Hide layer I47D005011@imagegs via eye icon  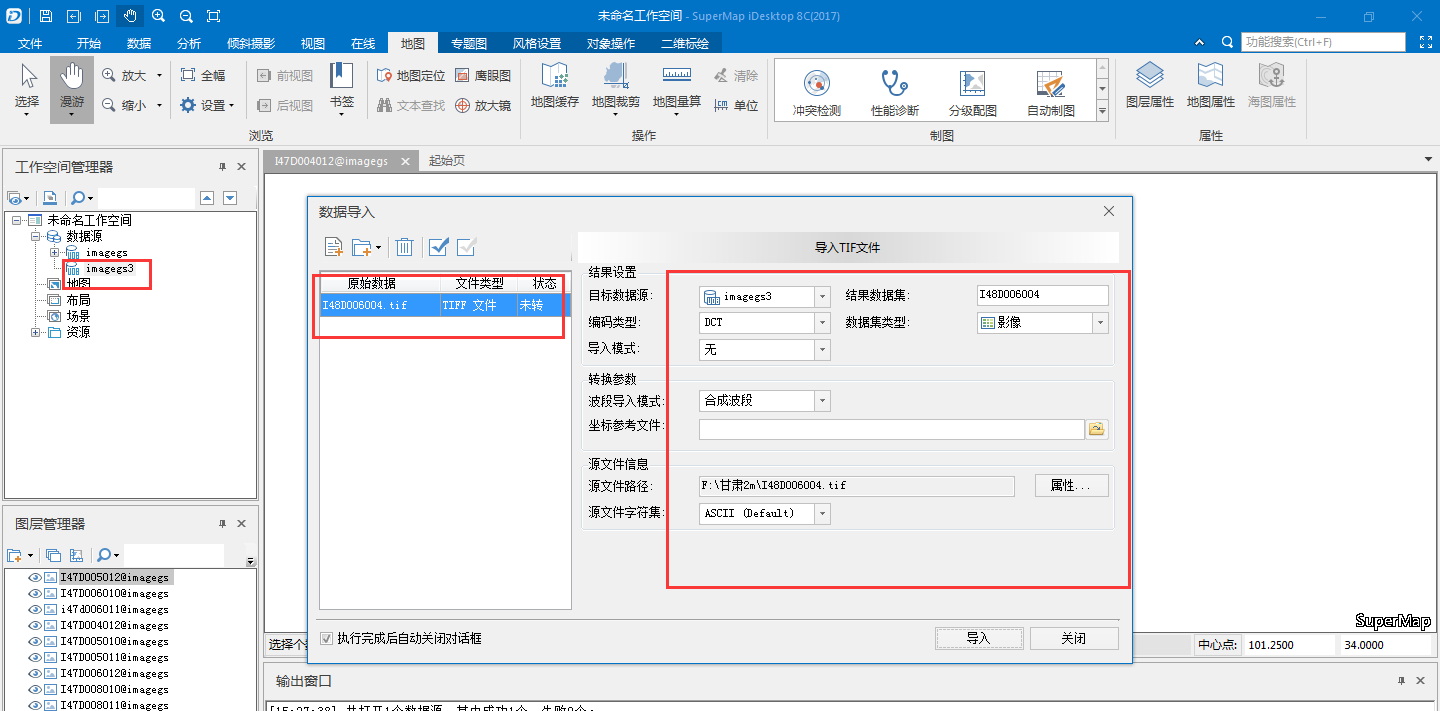[34, 657]
